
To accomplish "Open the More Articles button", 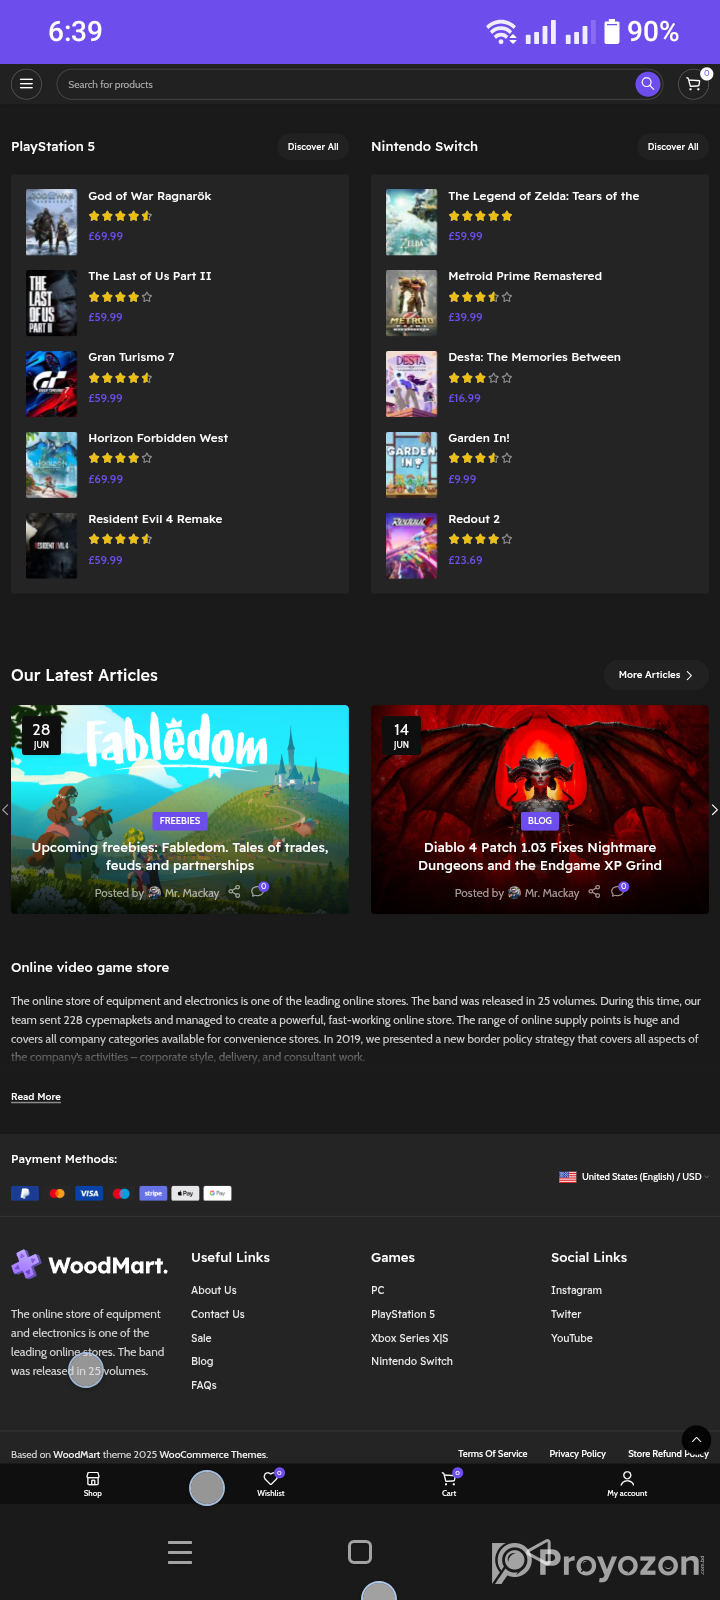I will (x=656, y=675).
